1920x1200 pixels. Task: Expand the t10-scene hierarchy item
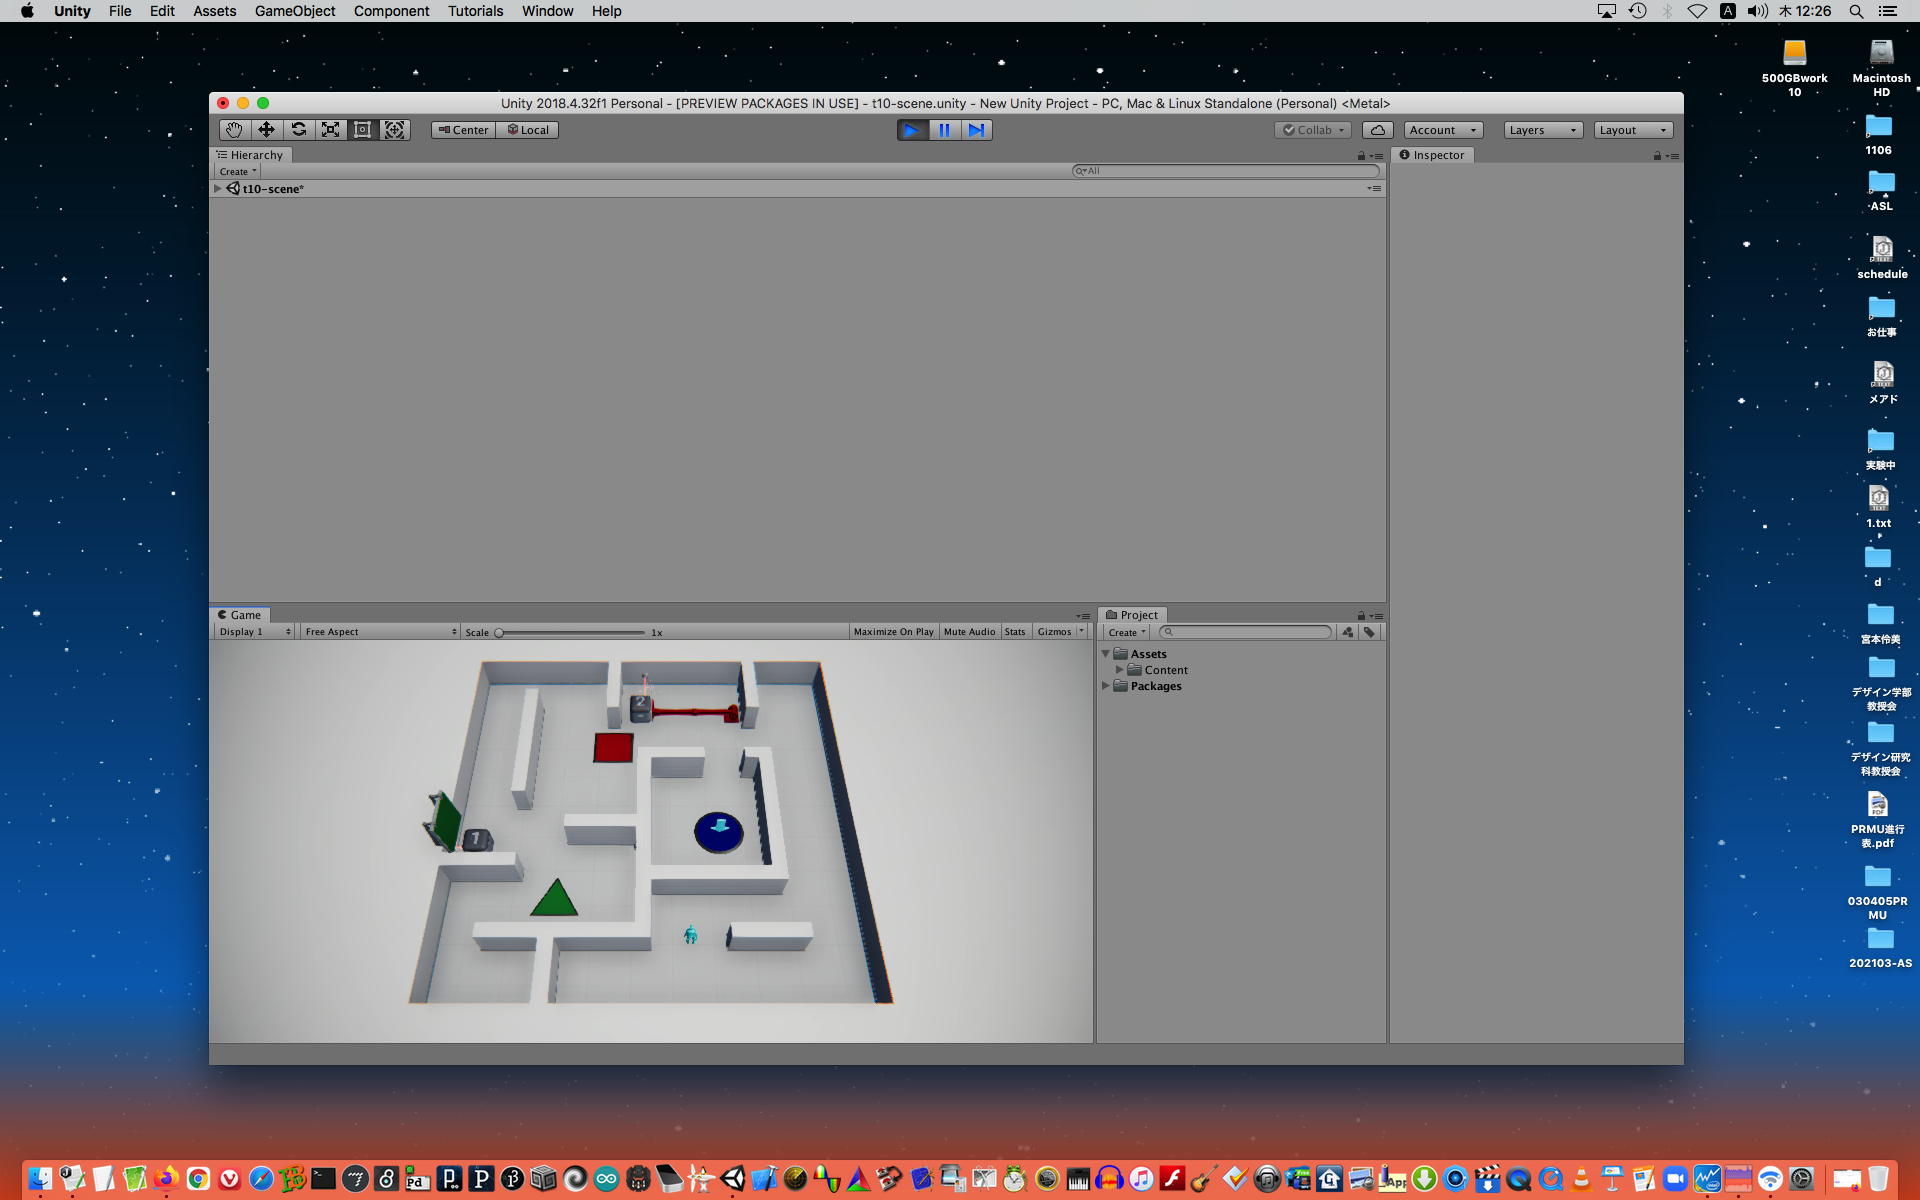(218, 189)
